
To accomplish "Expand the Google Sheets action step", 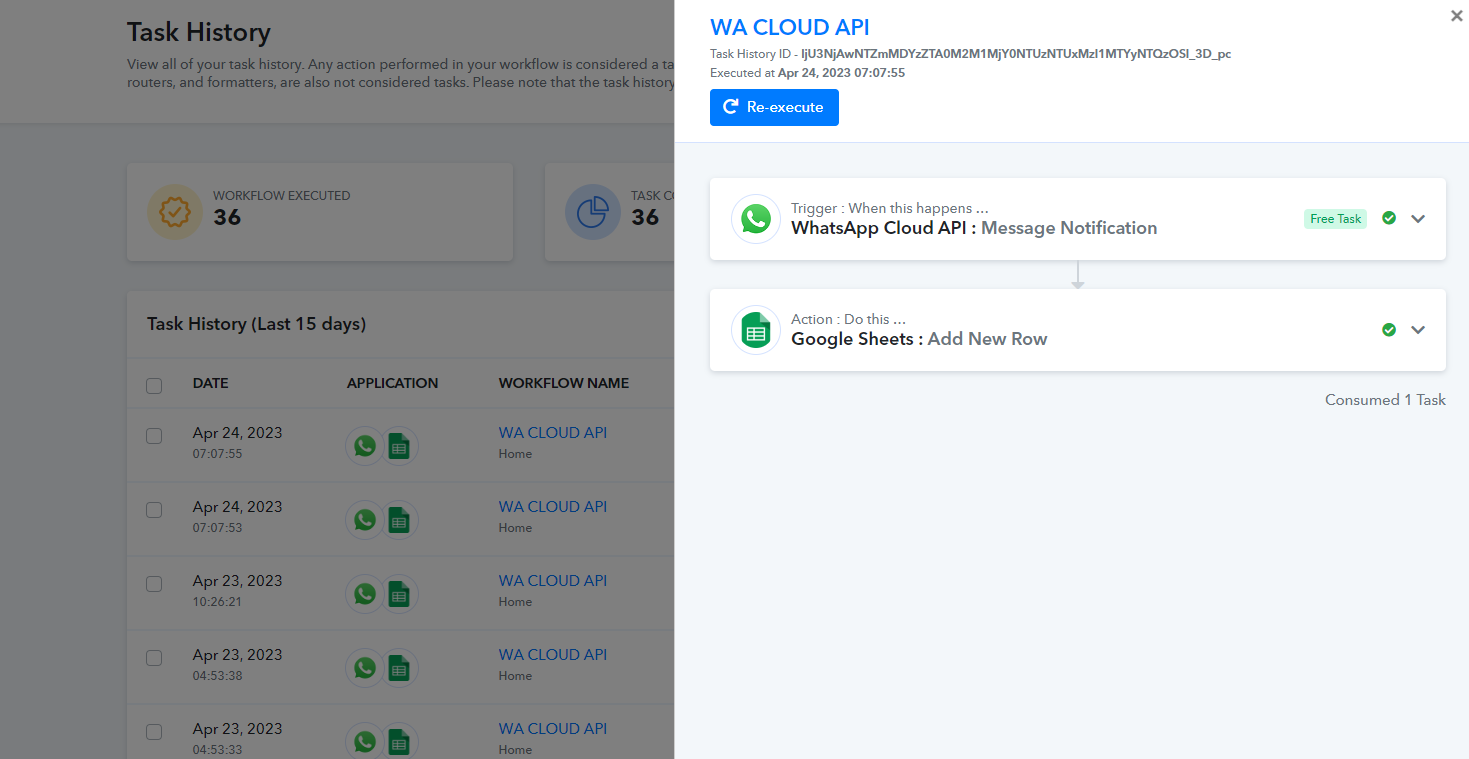I will point(1418,330).
